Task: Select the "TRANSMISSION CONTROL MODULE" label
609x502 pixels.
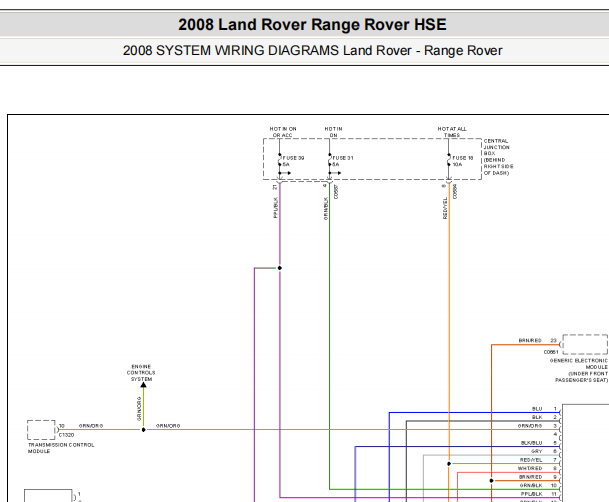Action: (61, 448)
